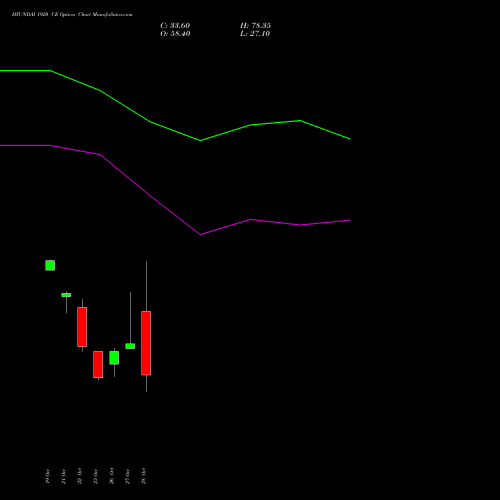Select the close value C: 33.60
The height and width of the screenshot is (500, 500).
175,26
